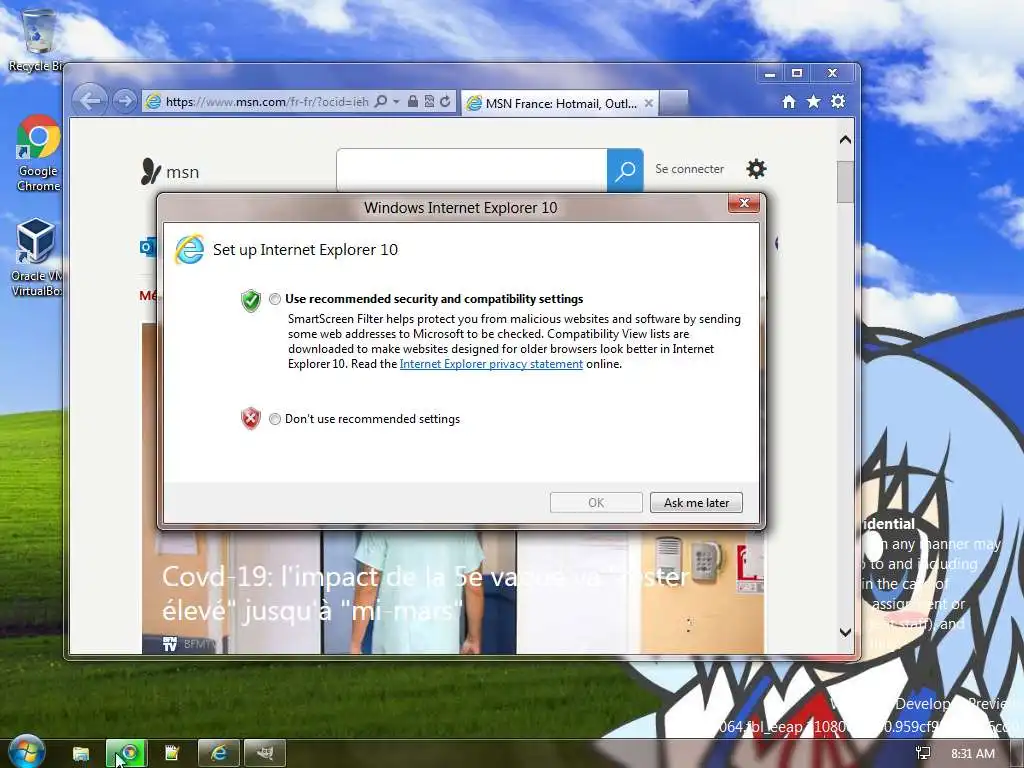
Task: Select Oracle VM VirtualBox desktop shortcut
Action: coord(36,257)
